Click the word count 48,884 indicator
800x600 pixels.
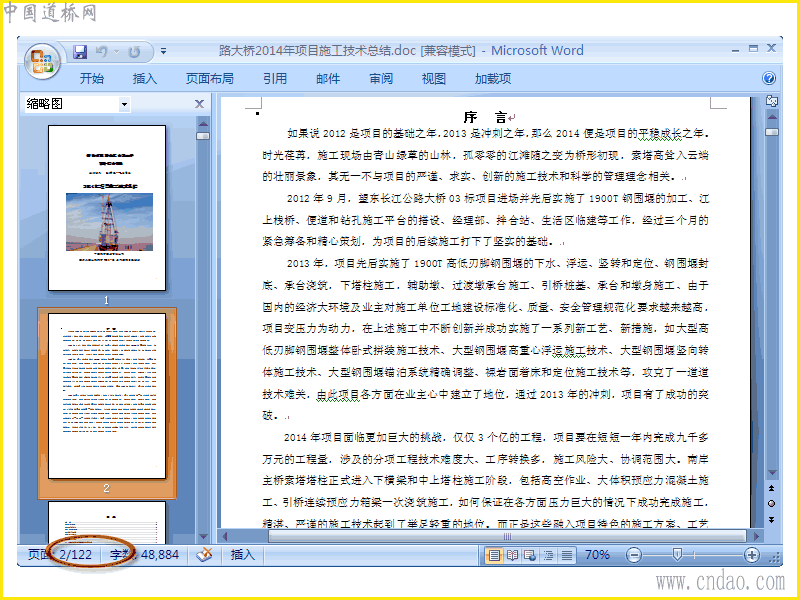pos(145,555)
